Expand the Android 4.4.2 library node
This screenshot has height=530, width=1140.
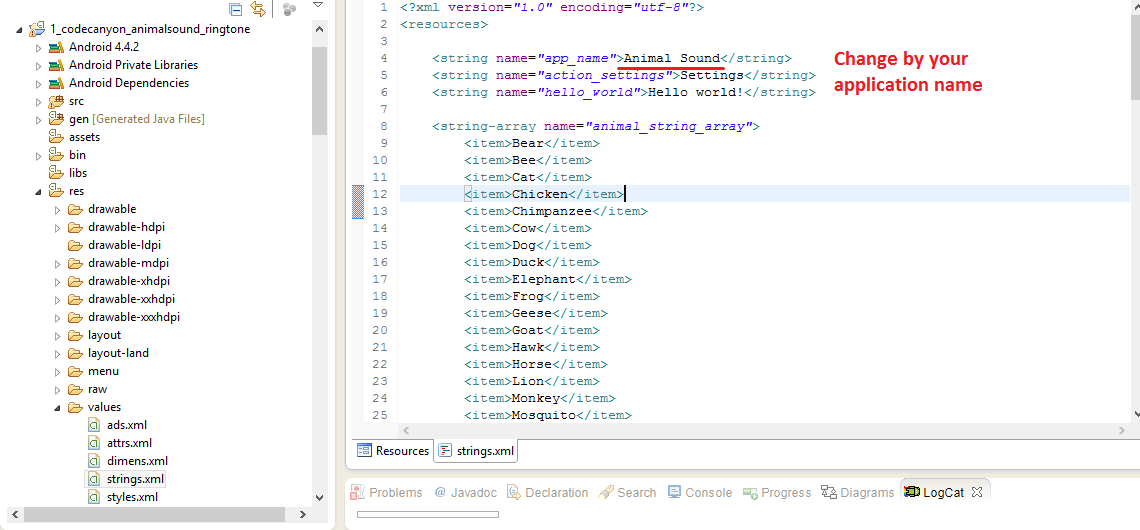(x=39, y=48)
